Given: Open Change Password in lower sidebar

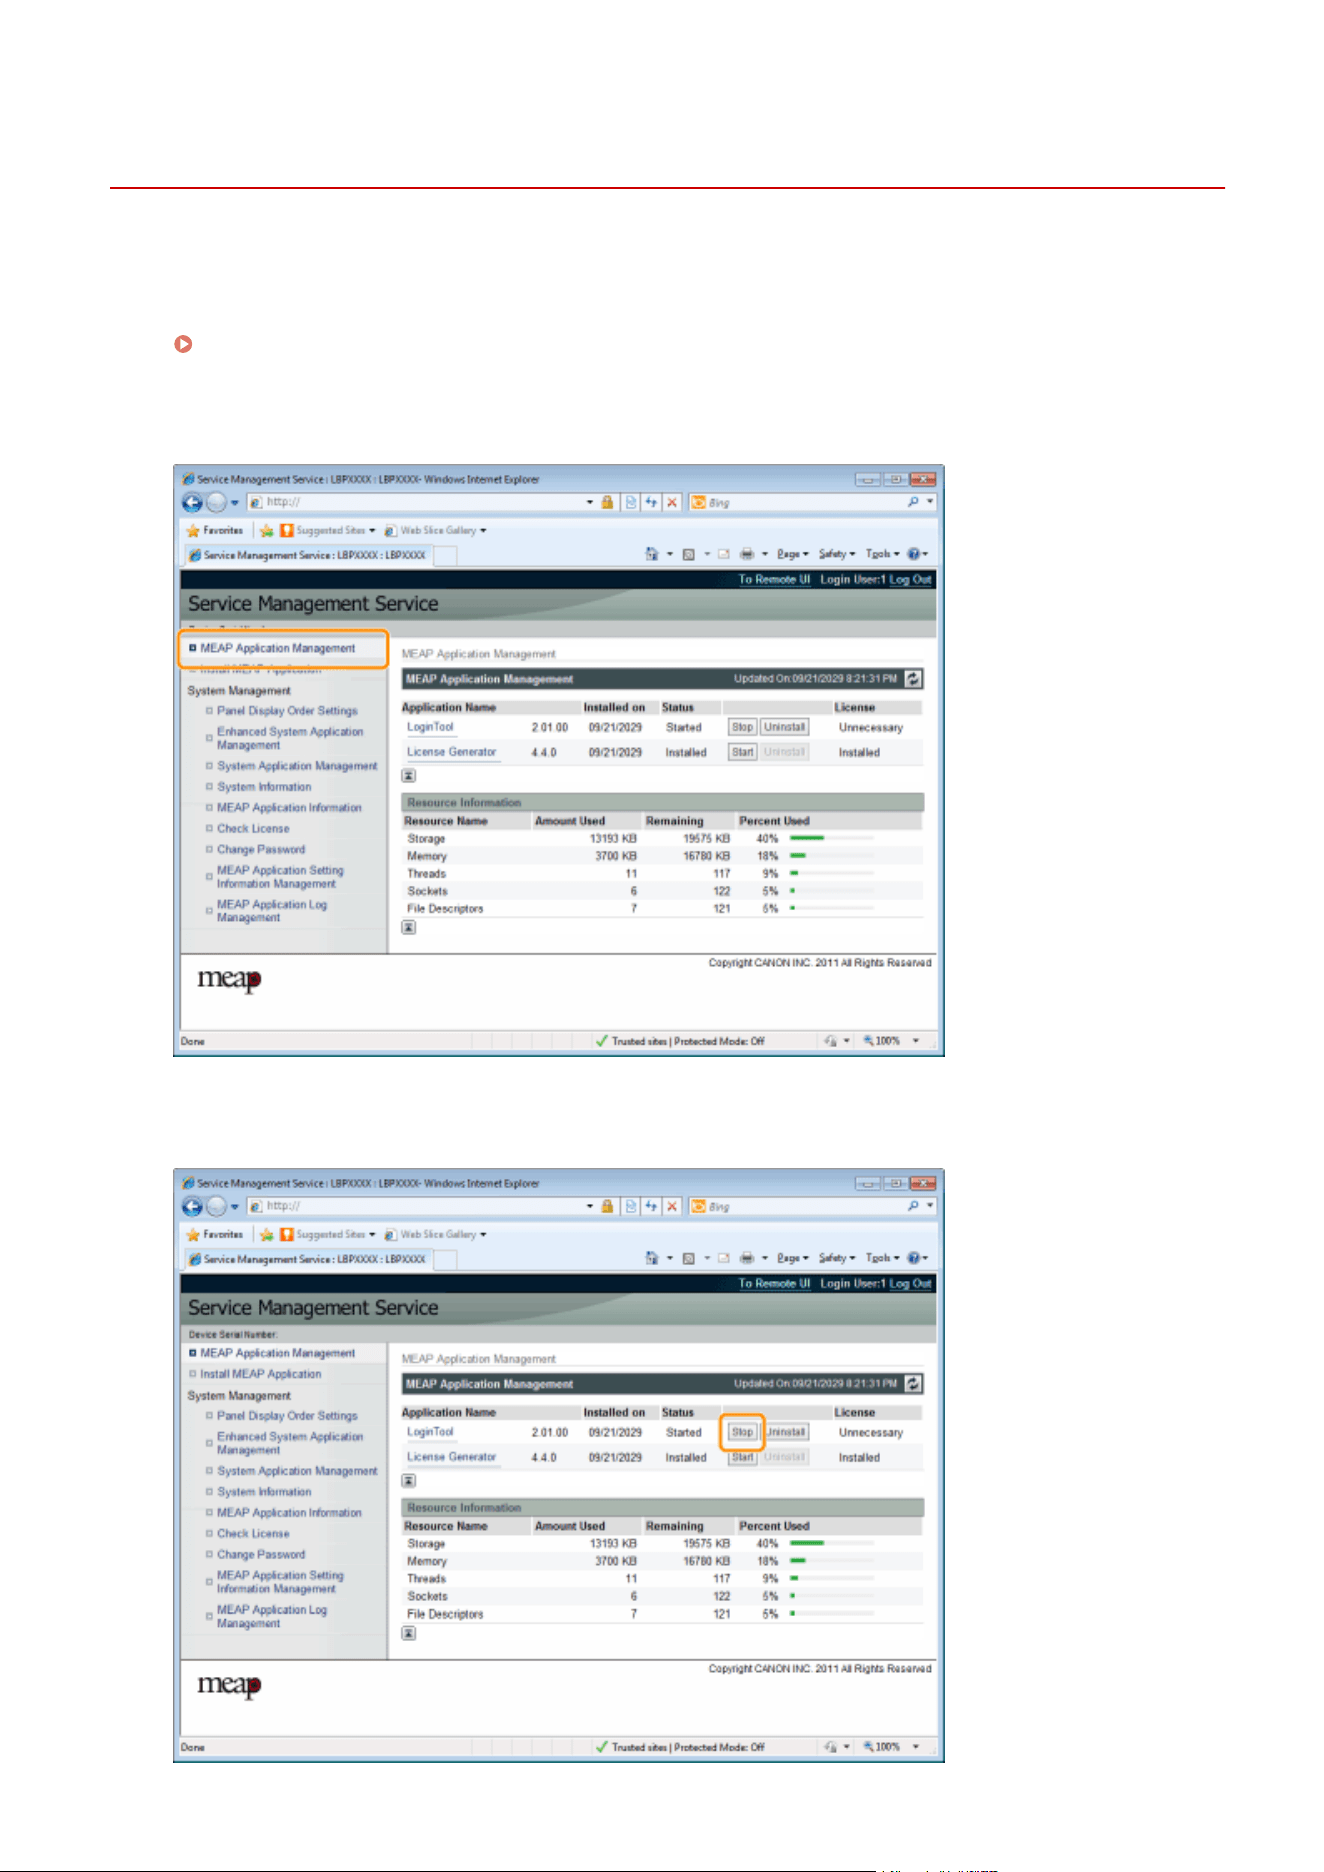Looking at the screenshot, I should (x=261, y=1555).
